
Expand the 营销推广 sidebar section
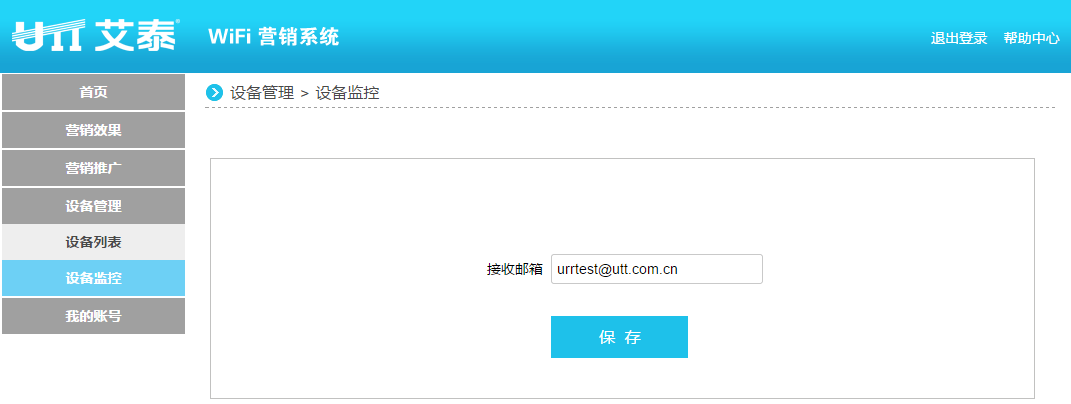(x=94, y=168)
